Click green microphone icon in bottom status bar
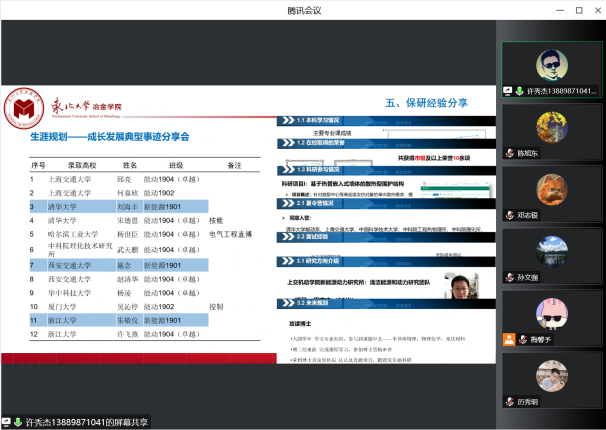 (18, 422)
